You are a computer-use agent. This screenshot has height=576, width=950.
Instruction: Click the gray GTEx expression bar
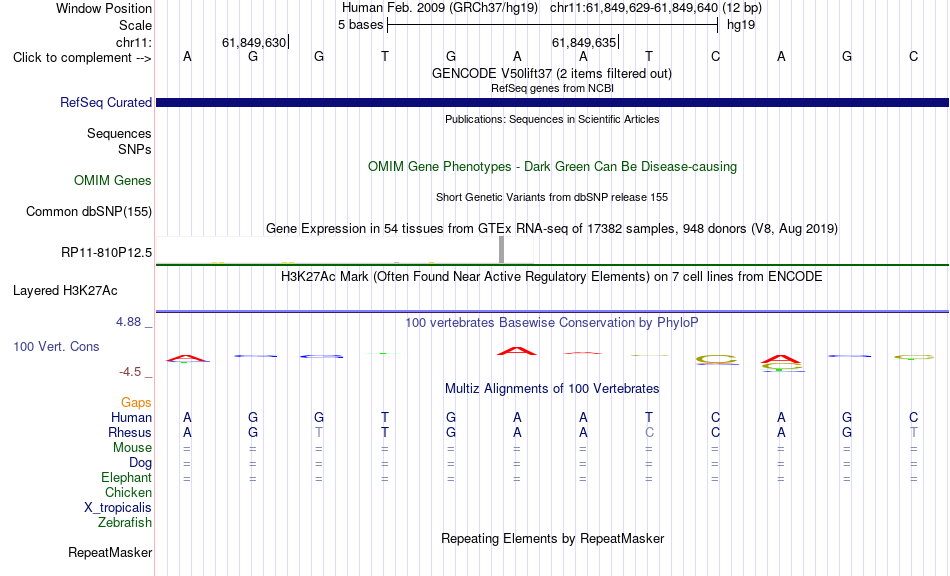pos(501,250)
